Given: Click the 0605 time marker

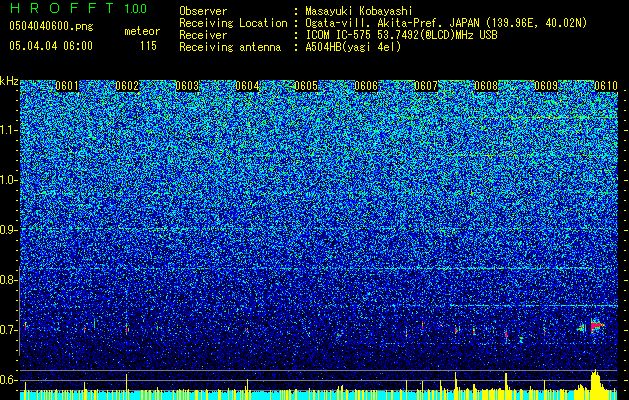Looking at the screenshot, I should [x=306, y=86].
